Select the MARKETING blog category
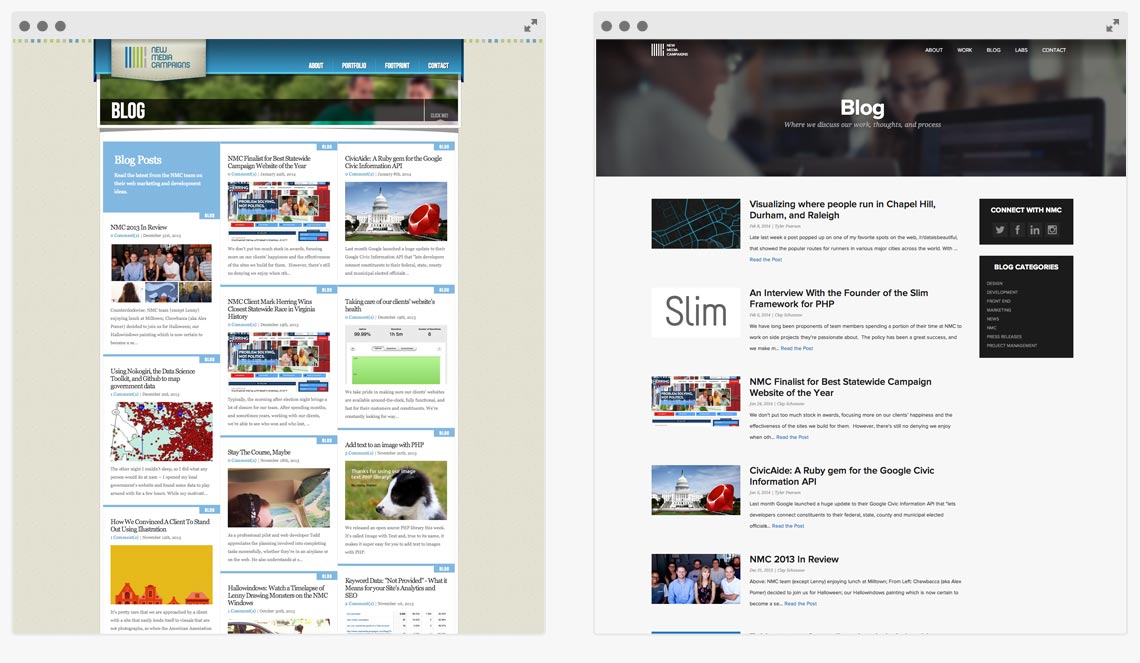This screenshot has width=1140, height=663. pos(998,310)
